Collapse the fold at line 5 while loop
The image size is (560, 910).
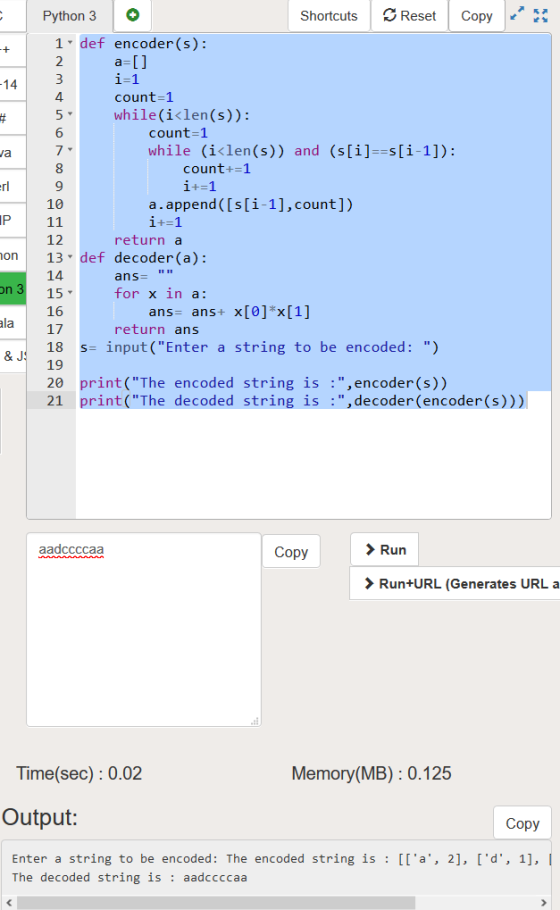coord(70,114)
